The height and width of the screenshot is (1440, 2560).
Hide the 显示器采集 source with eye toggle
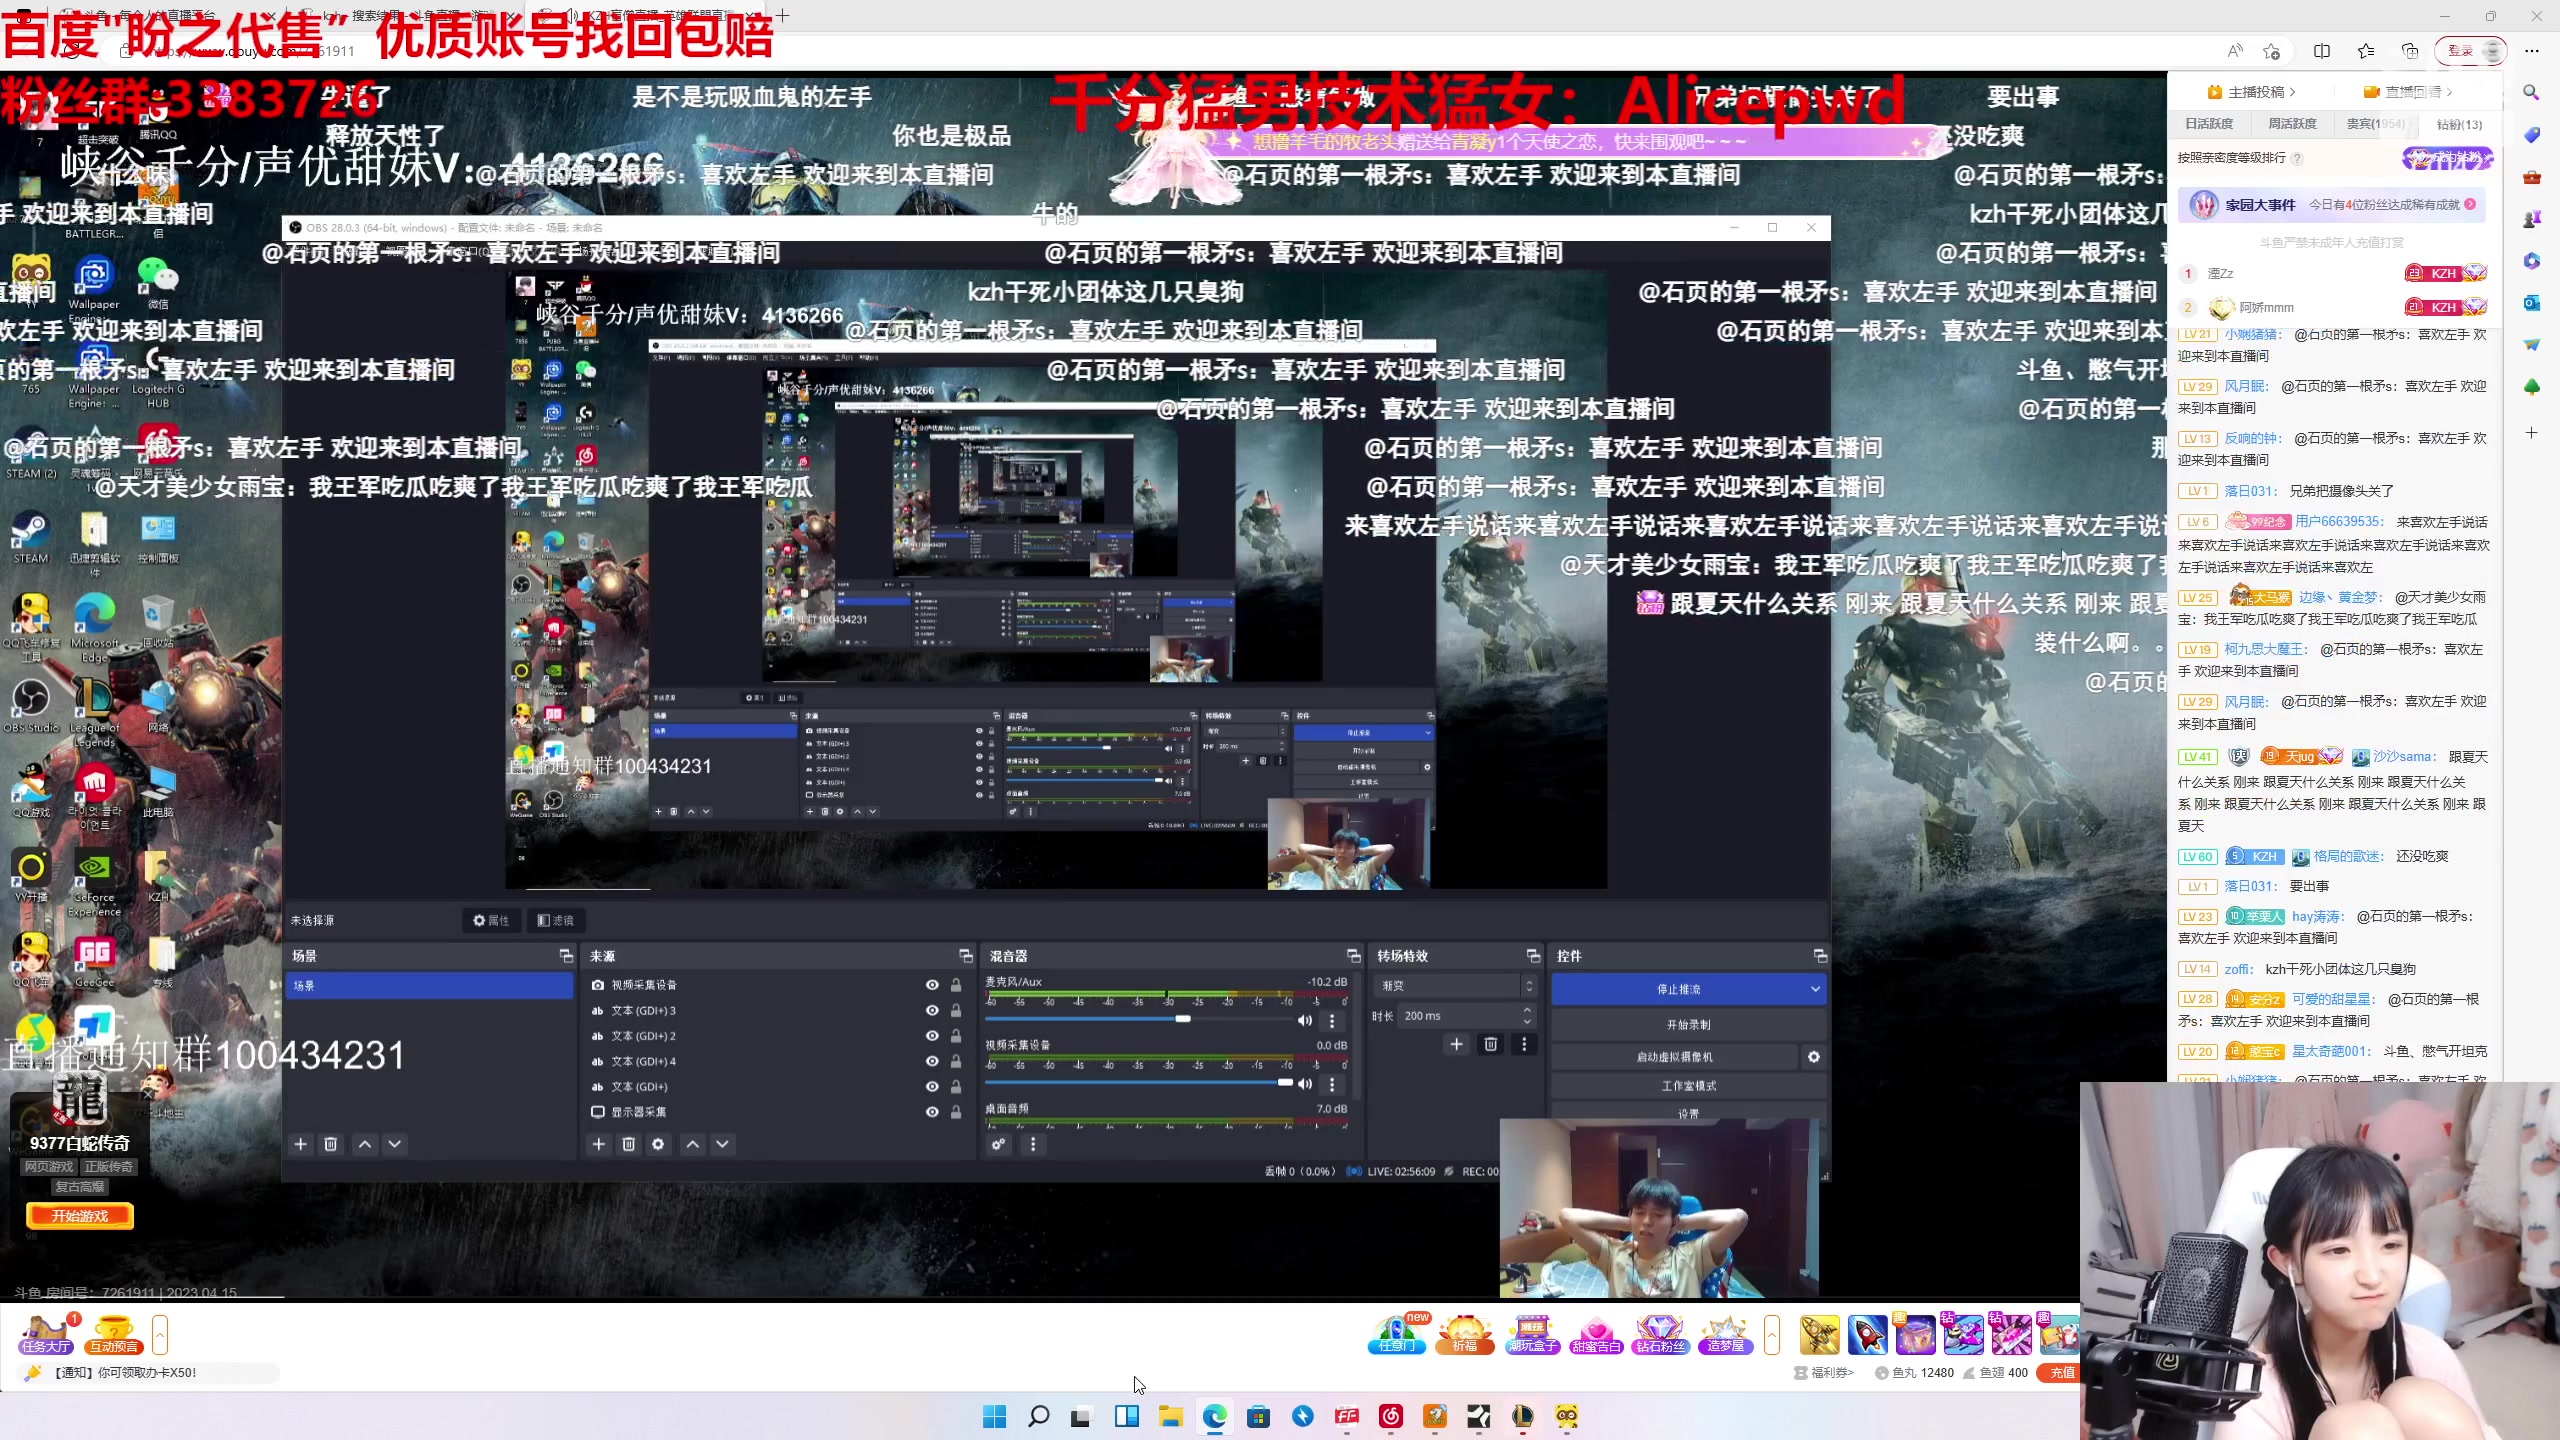coord(932,1112)
